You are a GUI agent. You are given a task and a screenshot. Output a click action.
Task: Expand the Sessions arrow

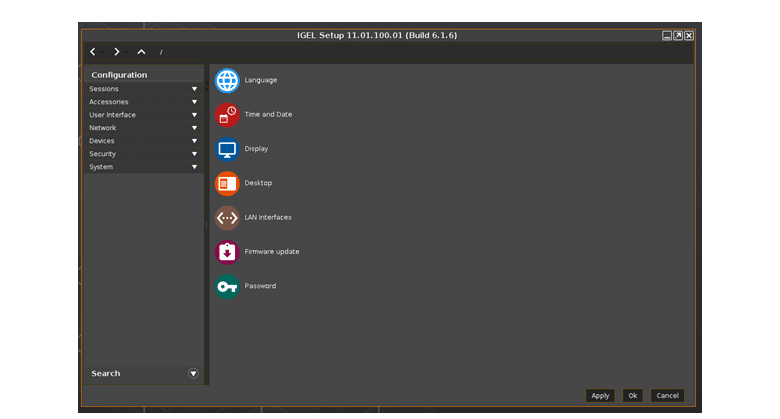[195, 89]
